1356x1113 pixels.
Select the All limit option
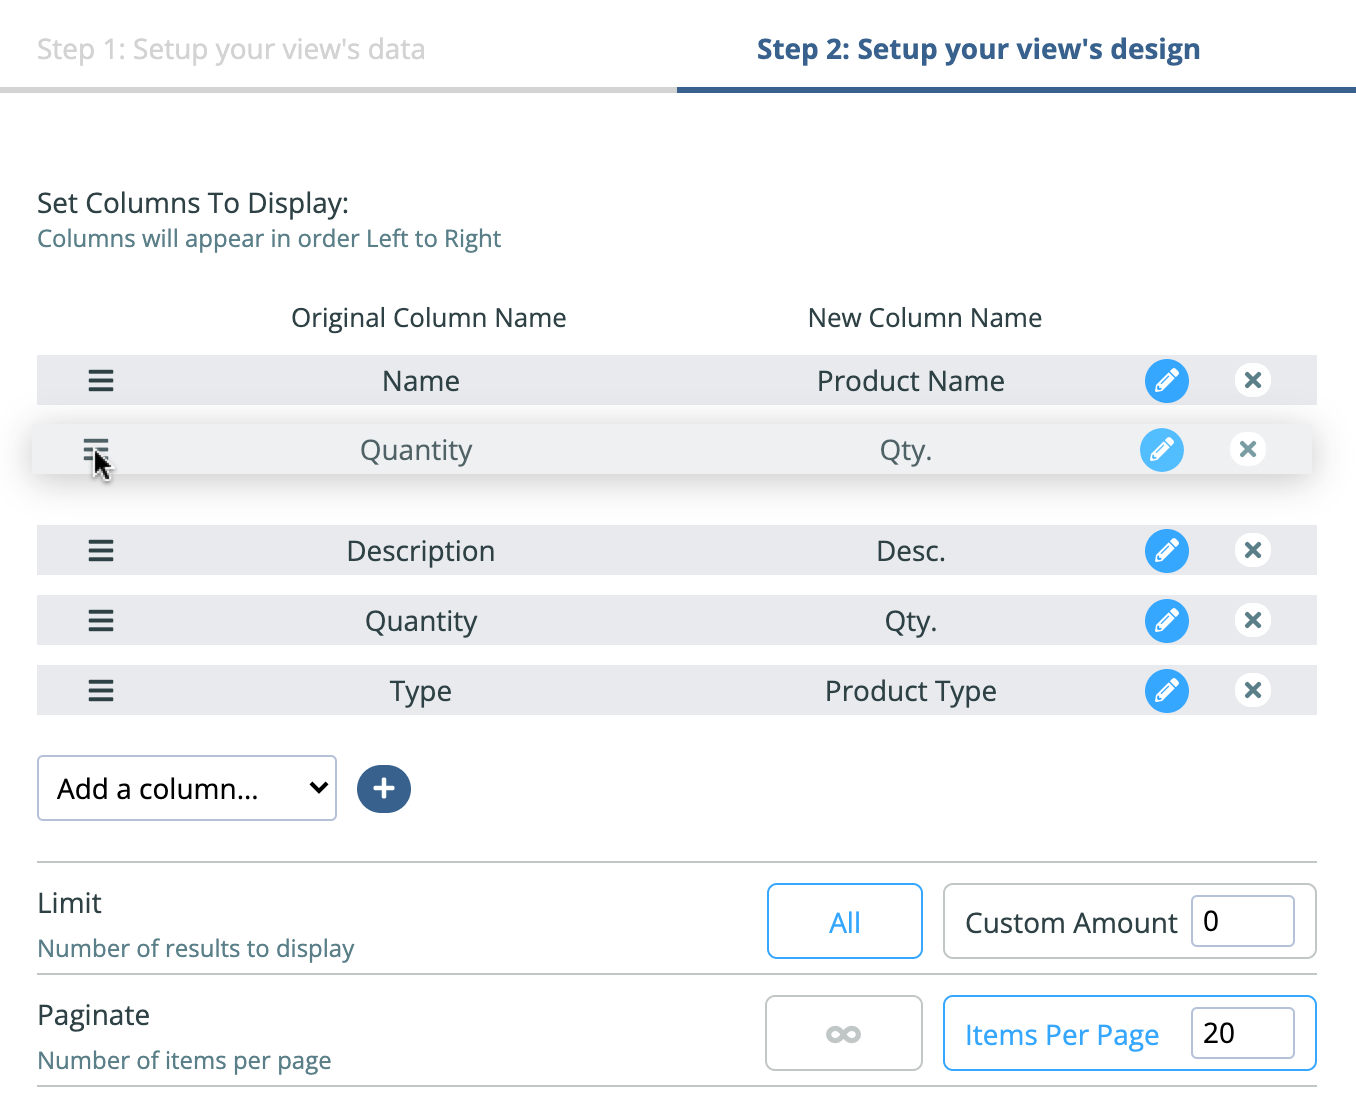tap(845, 921)
